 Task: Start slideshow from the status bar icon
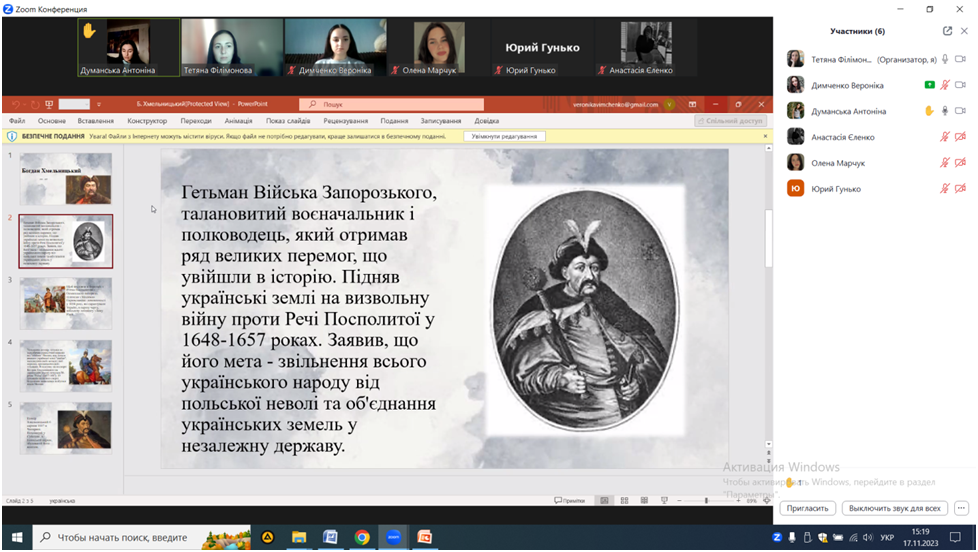point(664,500)
